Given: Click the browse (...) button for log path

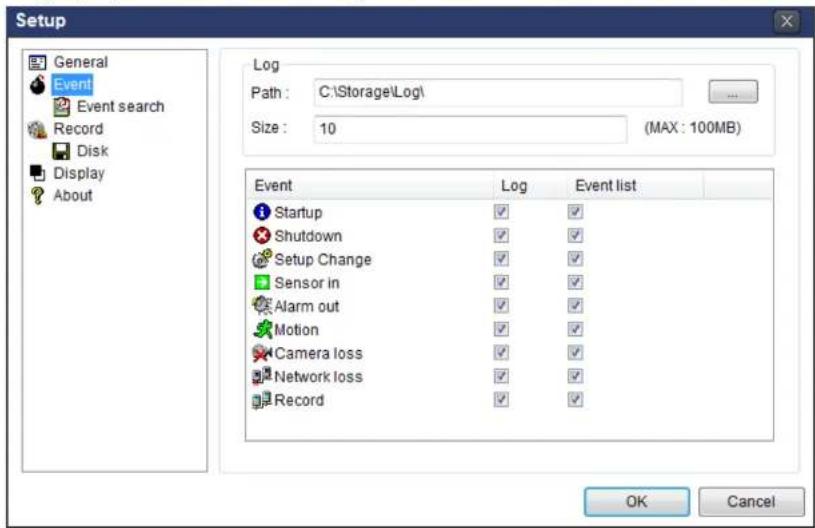Looking at the screenshot, I should pyautogui.click(x=733, y=92).
